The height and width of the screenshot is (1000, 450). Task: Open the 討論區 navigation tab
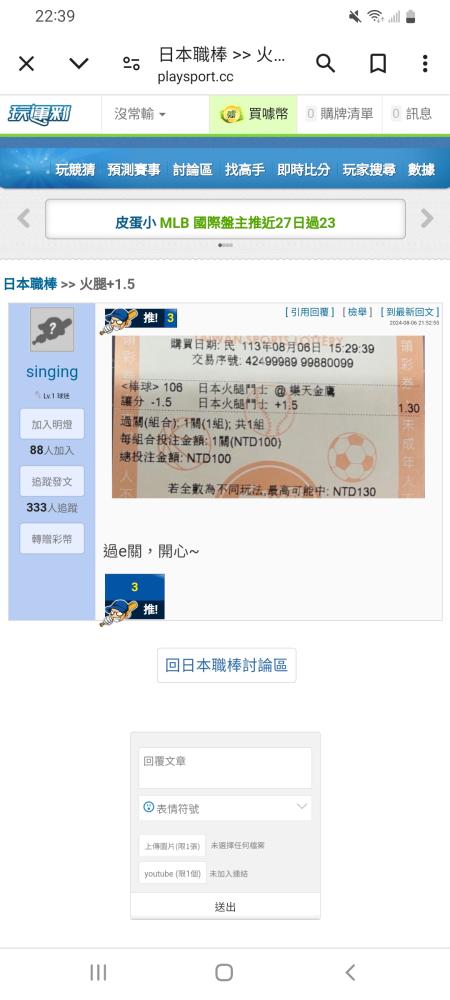[x=192, y=170]
